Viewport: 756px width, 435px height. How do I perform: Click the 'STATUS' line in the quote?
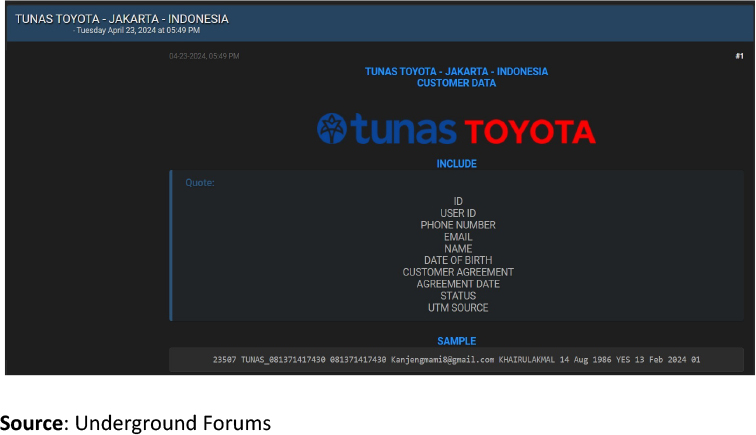[458, 296]
